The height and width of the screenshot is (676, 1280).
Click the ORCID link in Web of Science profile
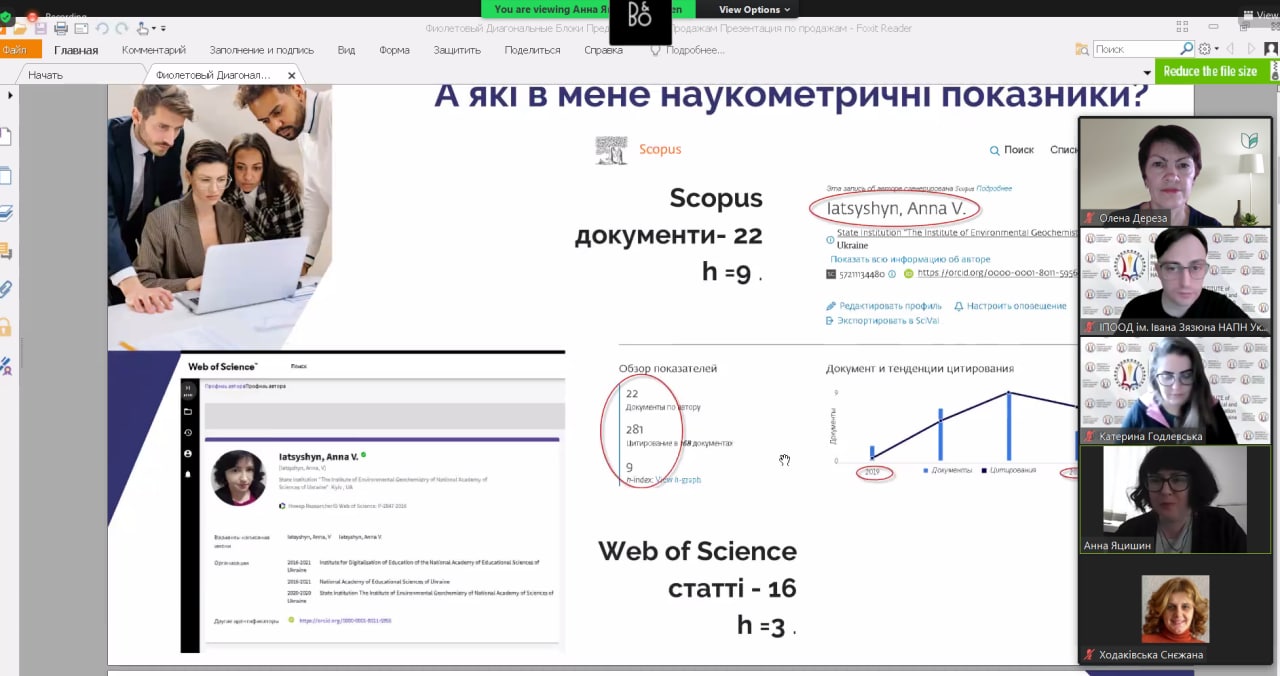344,621
